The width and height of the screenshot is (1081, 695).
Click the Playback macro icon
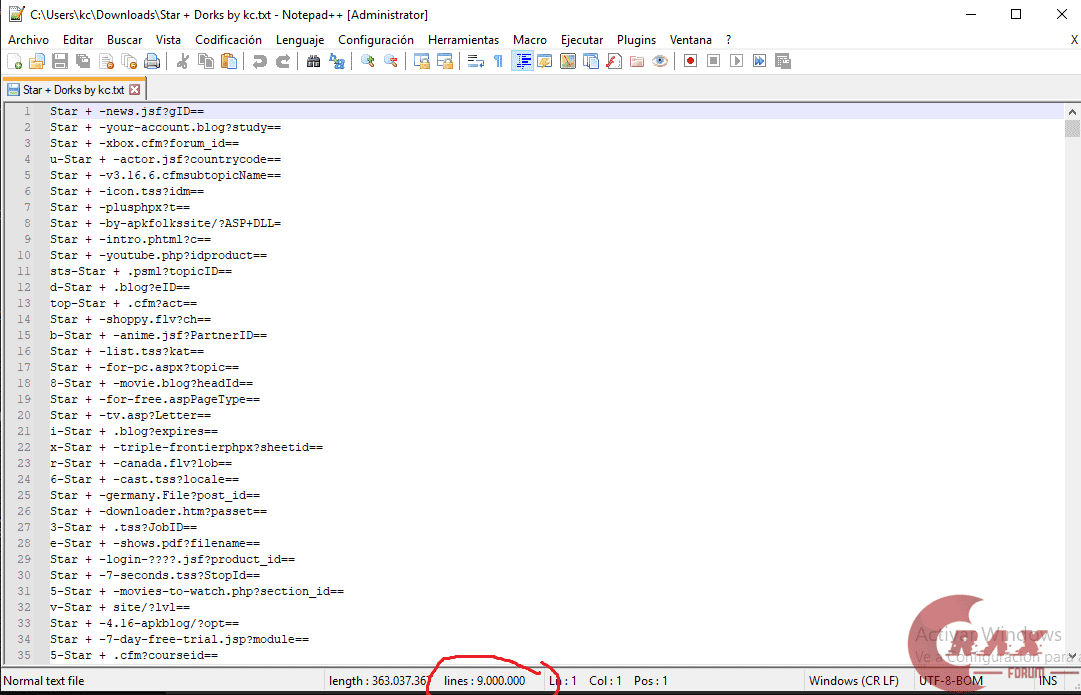point(736,61)
